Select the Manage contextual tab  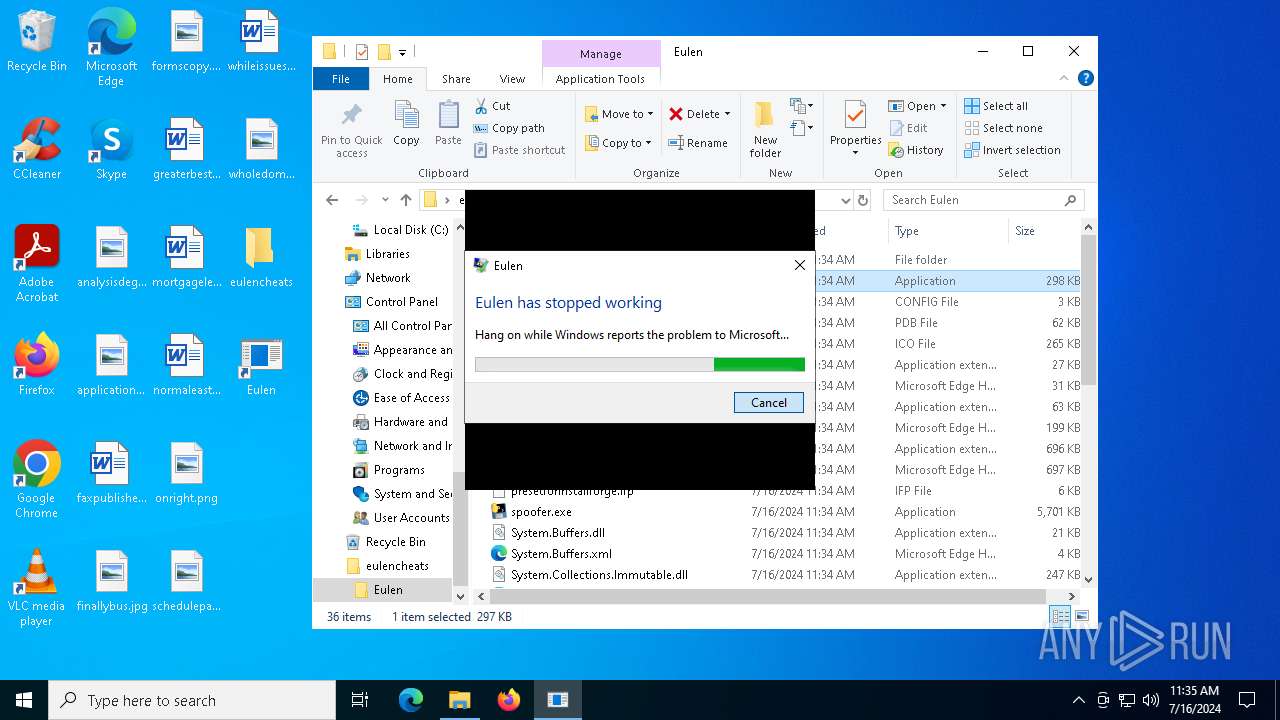[600, 54]
